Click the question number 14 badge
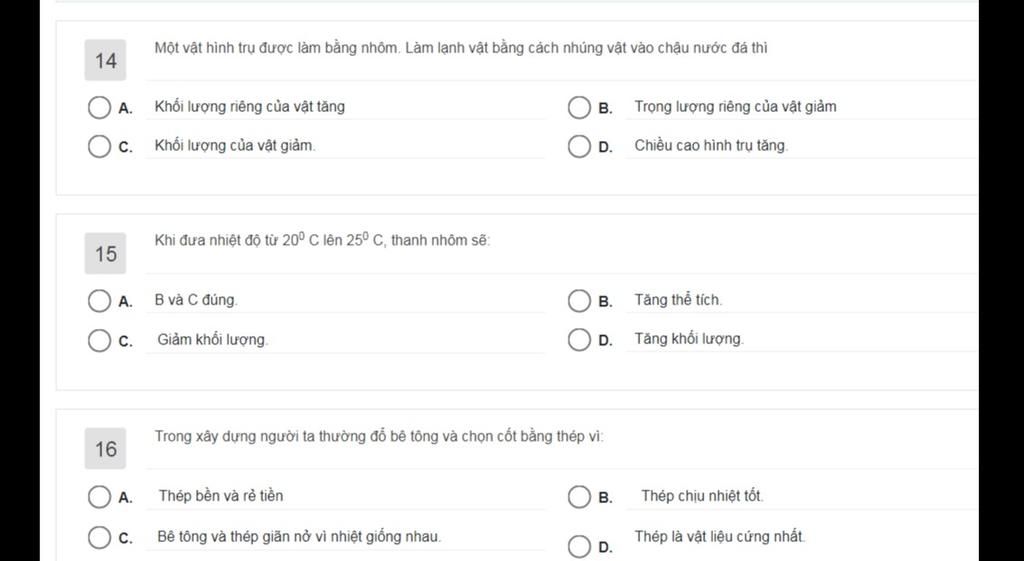The height and width of the screenshot is (561, 1024). click(105, 60)
